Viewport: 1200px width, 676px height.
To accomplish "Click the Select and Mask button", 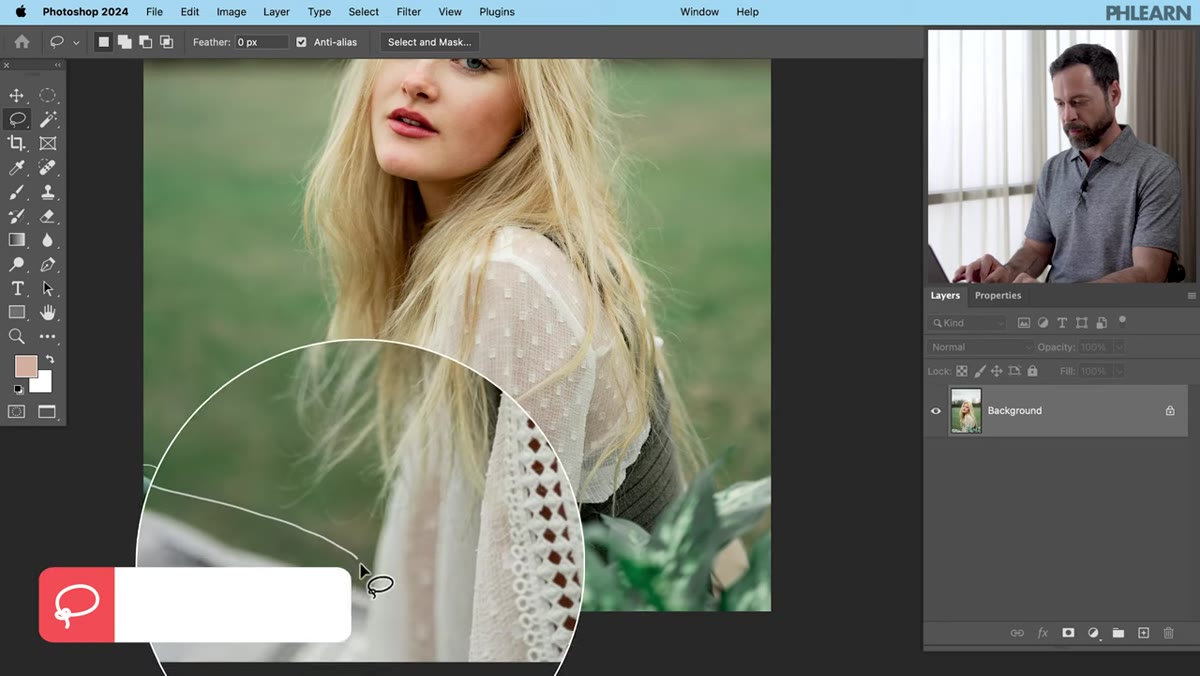I will coord(430,42).
